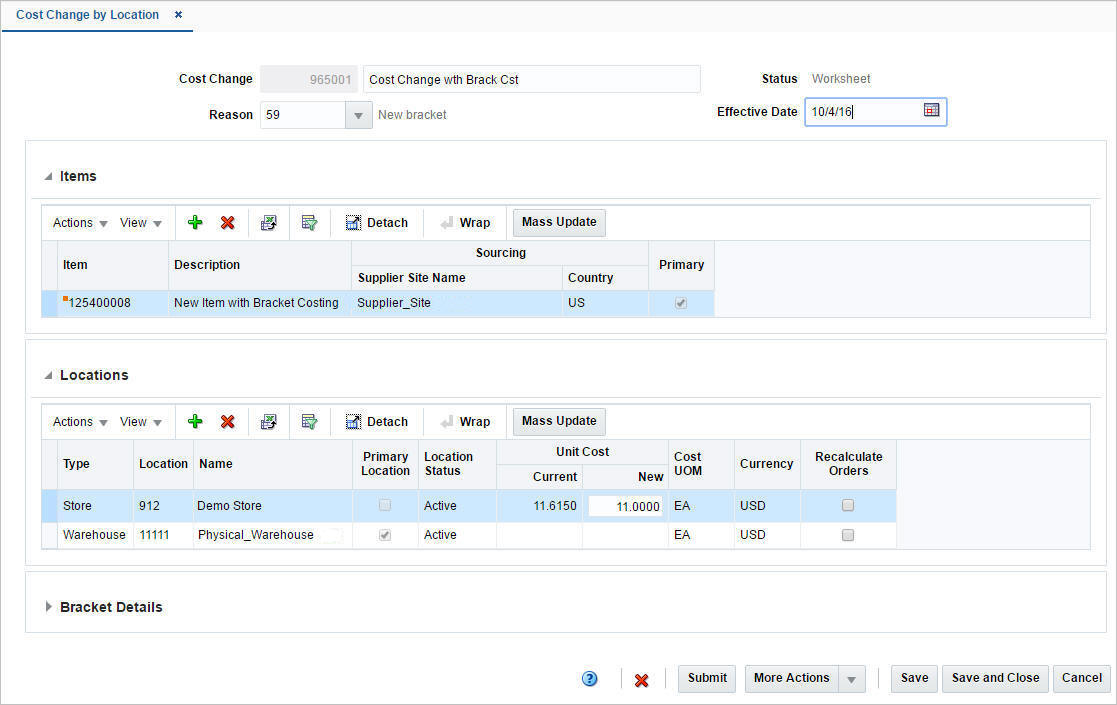Click the New unit cost field for Demo Store

(625, 506)
